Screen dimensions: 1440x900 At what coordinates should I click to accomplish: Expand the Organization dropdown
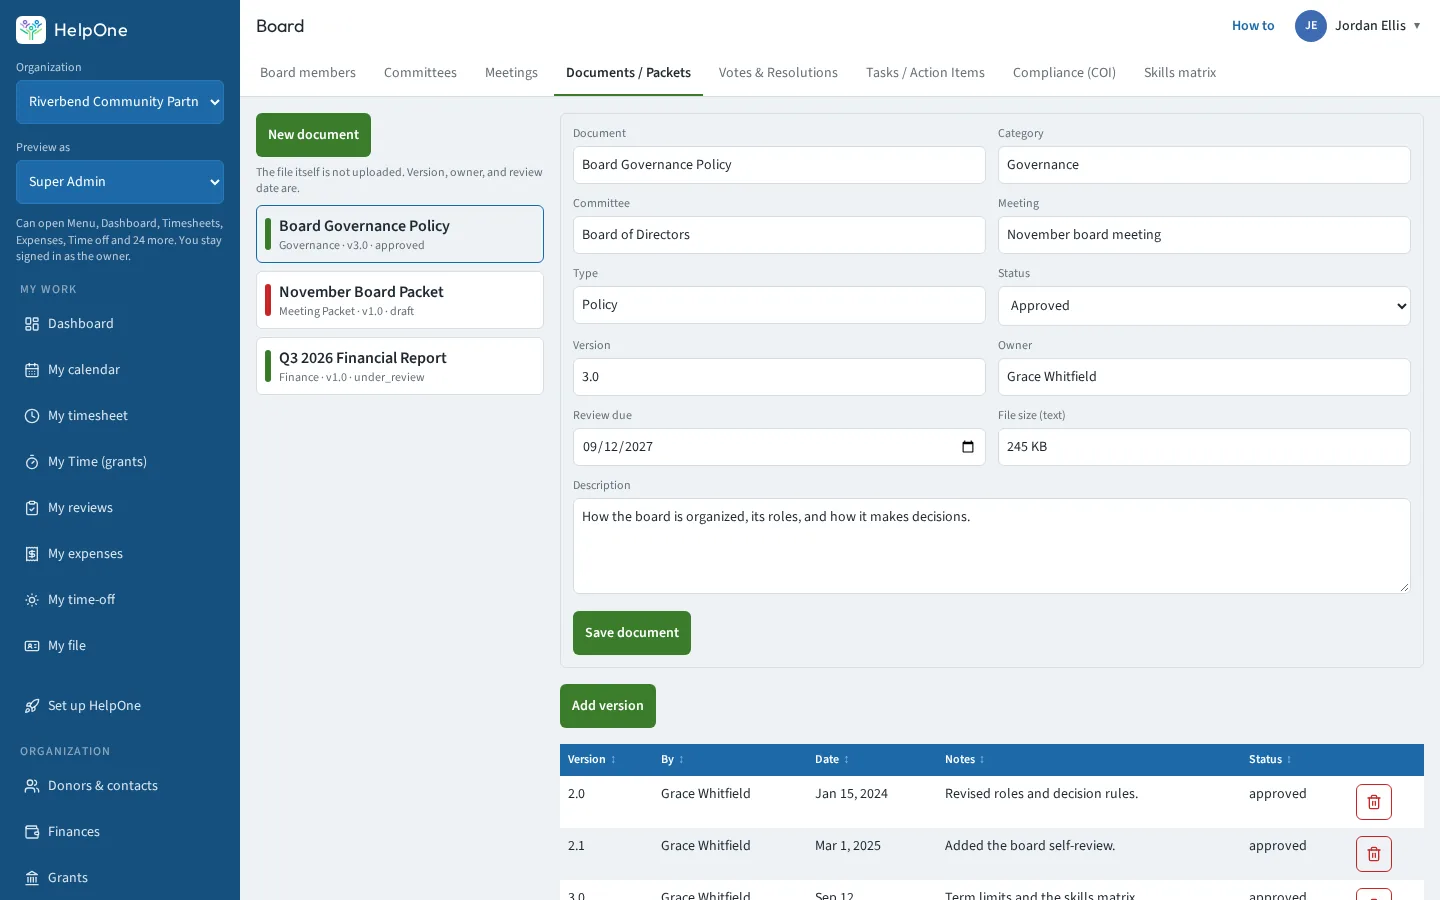click(120, 102)
